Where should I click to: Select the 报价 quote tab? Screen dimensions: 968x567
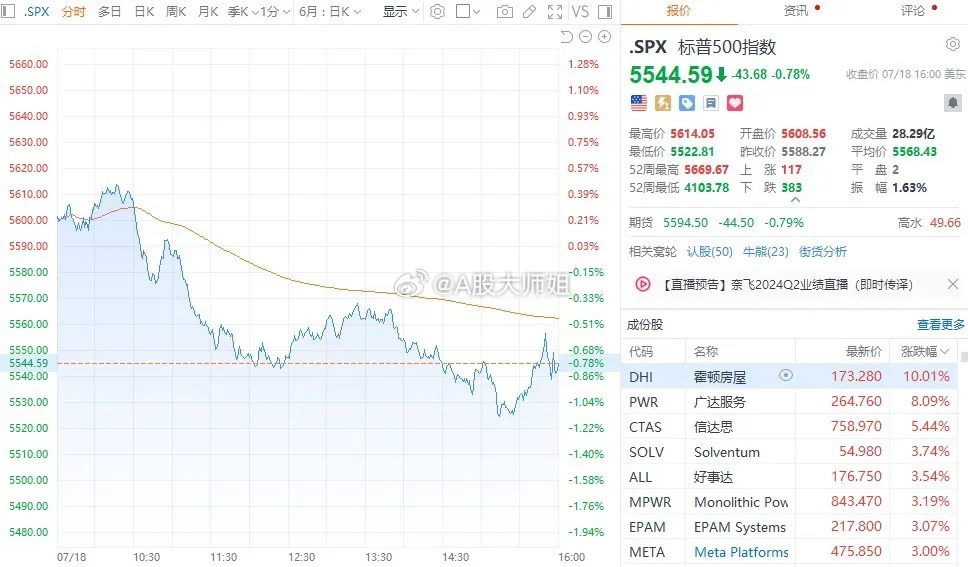[x=678, y=11]
